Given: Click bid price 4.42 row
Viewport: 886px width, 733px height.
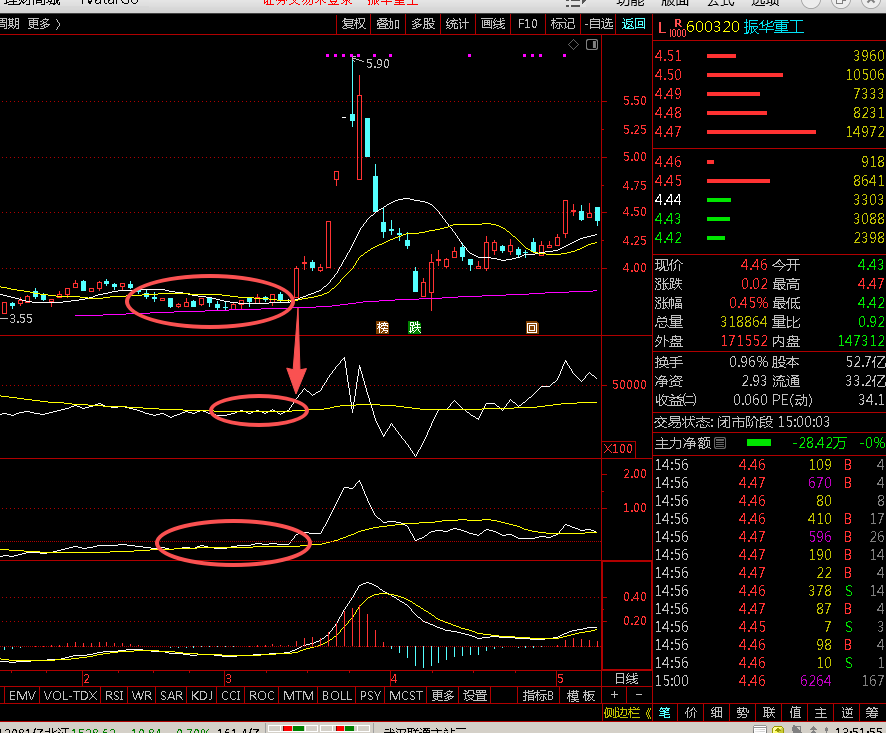Looking at the screenshot, I should tap(769, 238).
